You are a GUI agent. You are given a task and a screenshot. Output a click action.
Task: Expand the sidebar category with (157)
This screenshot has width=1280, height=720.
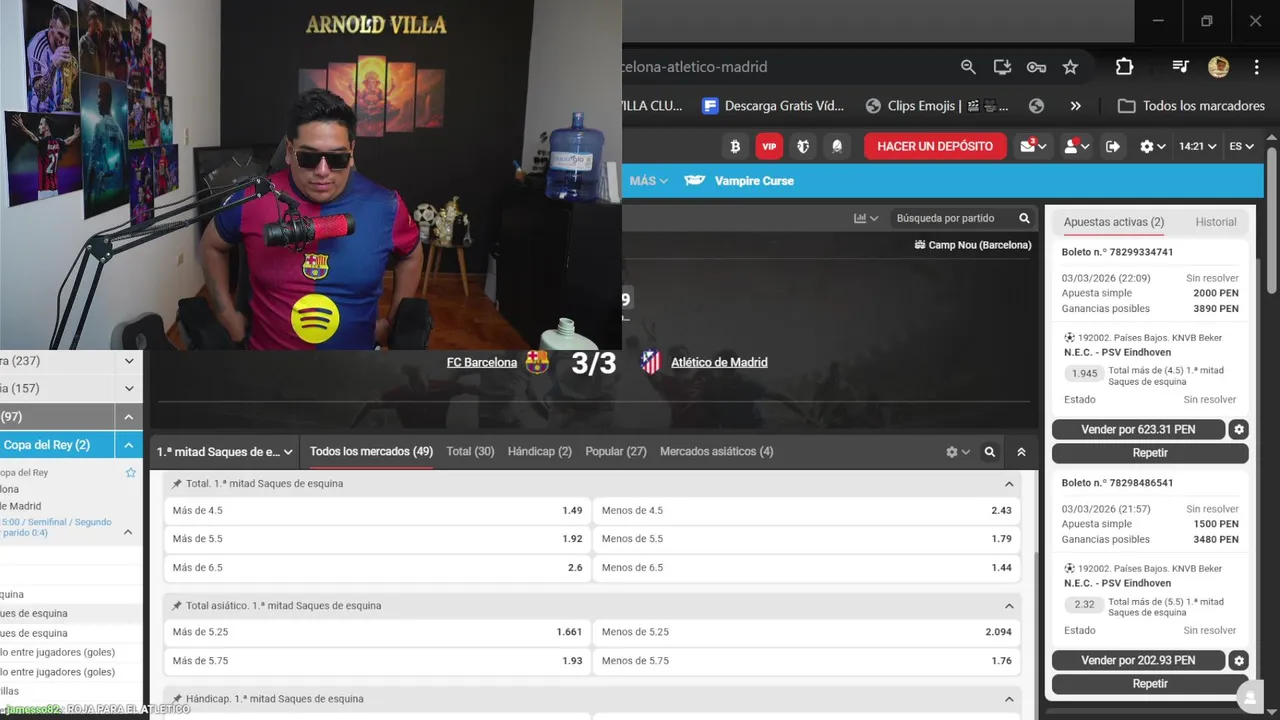point(129,388)
